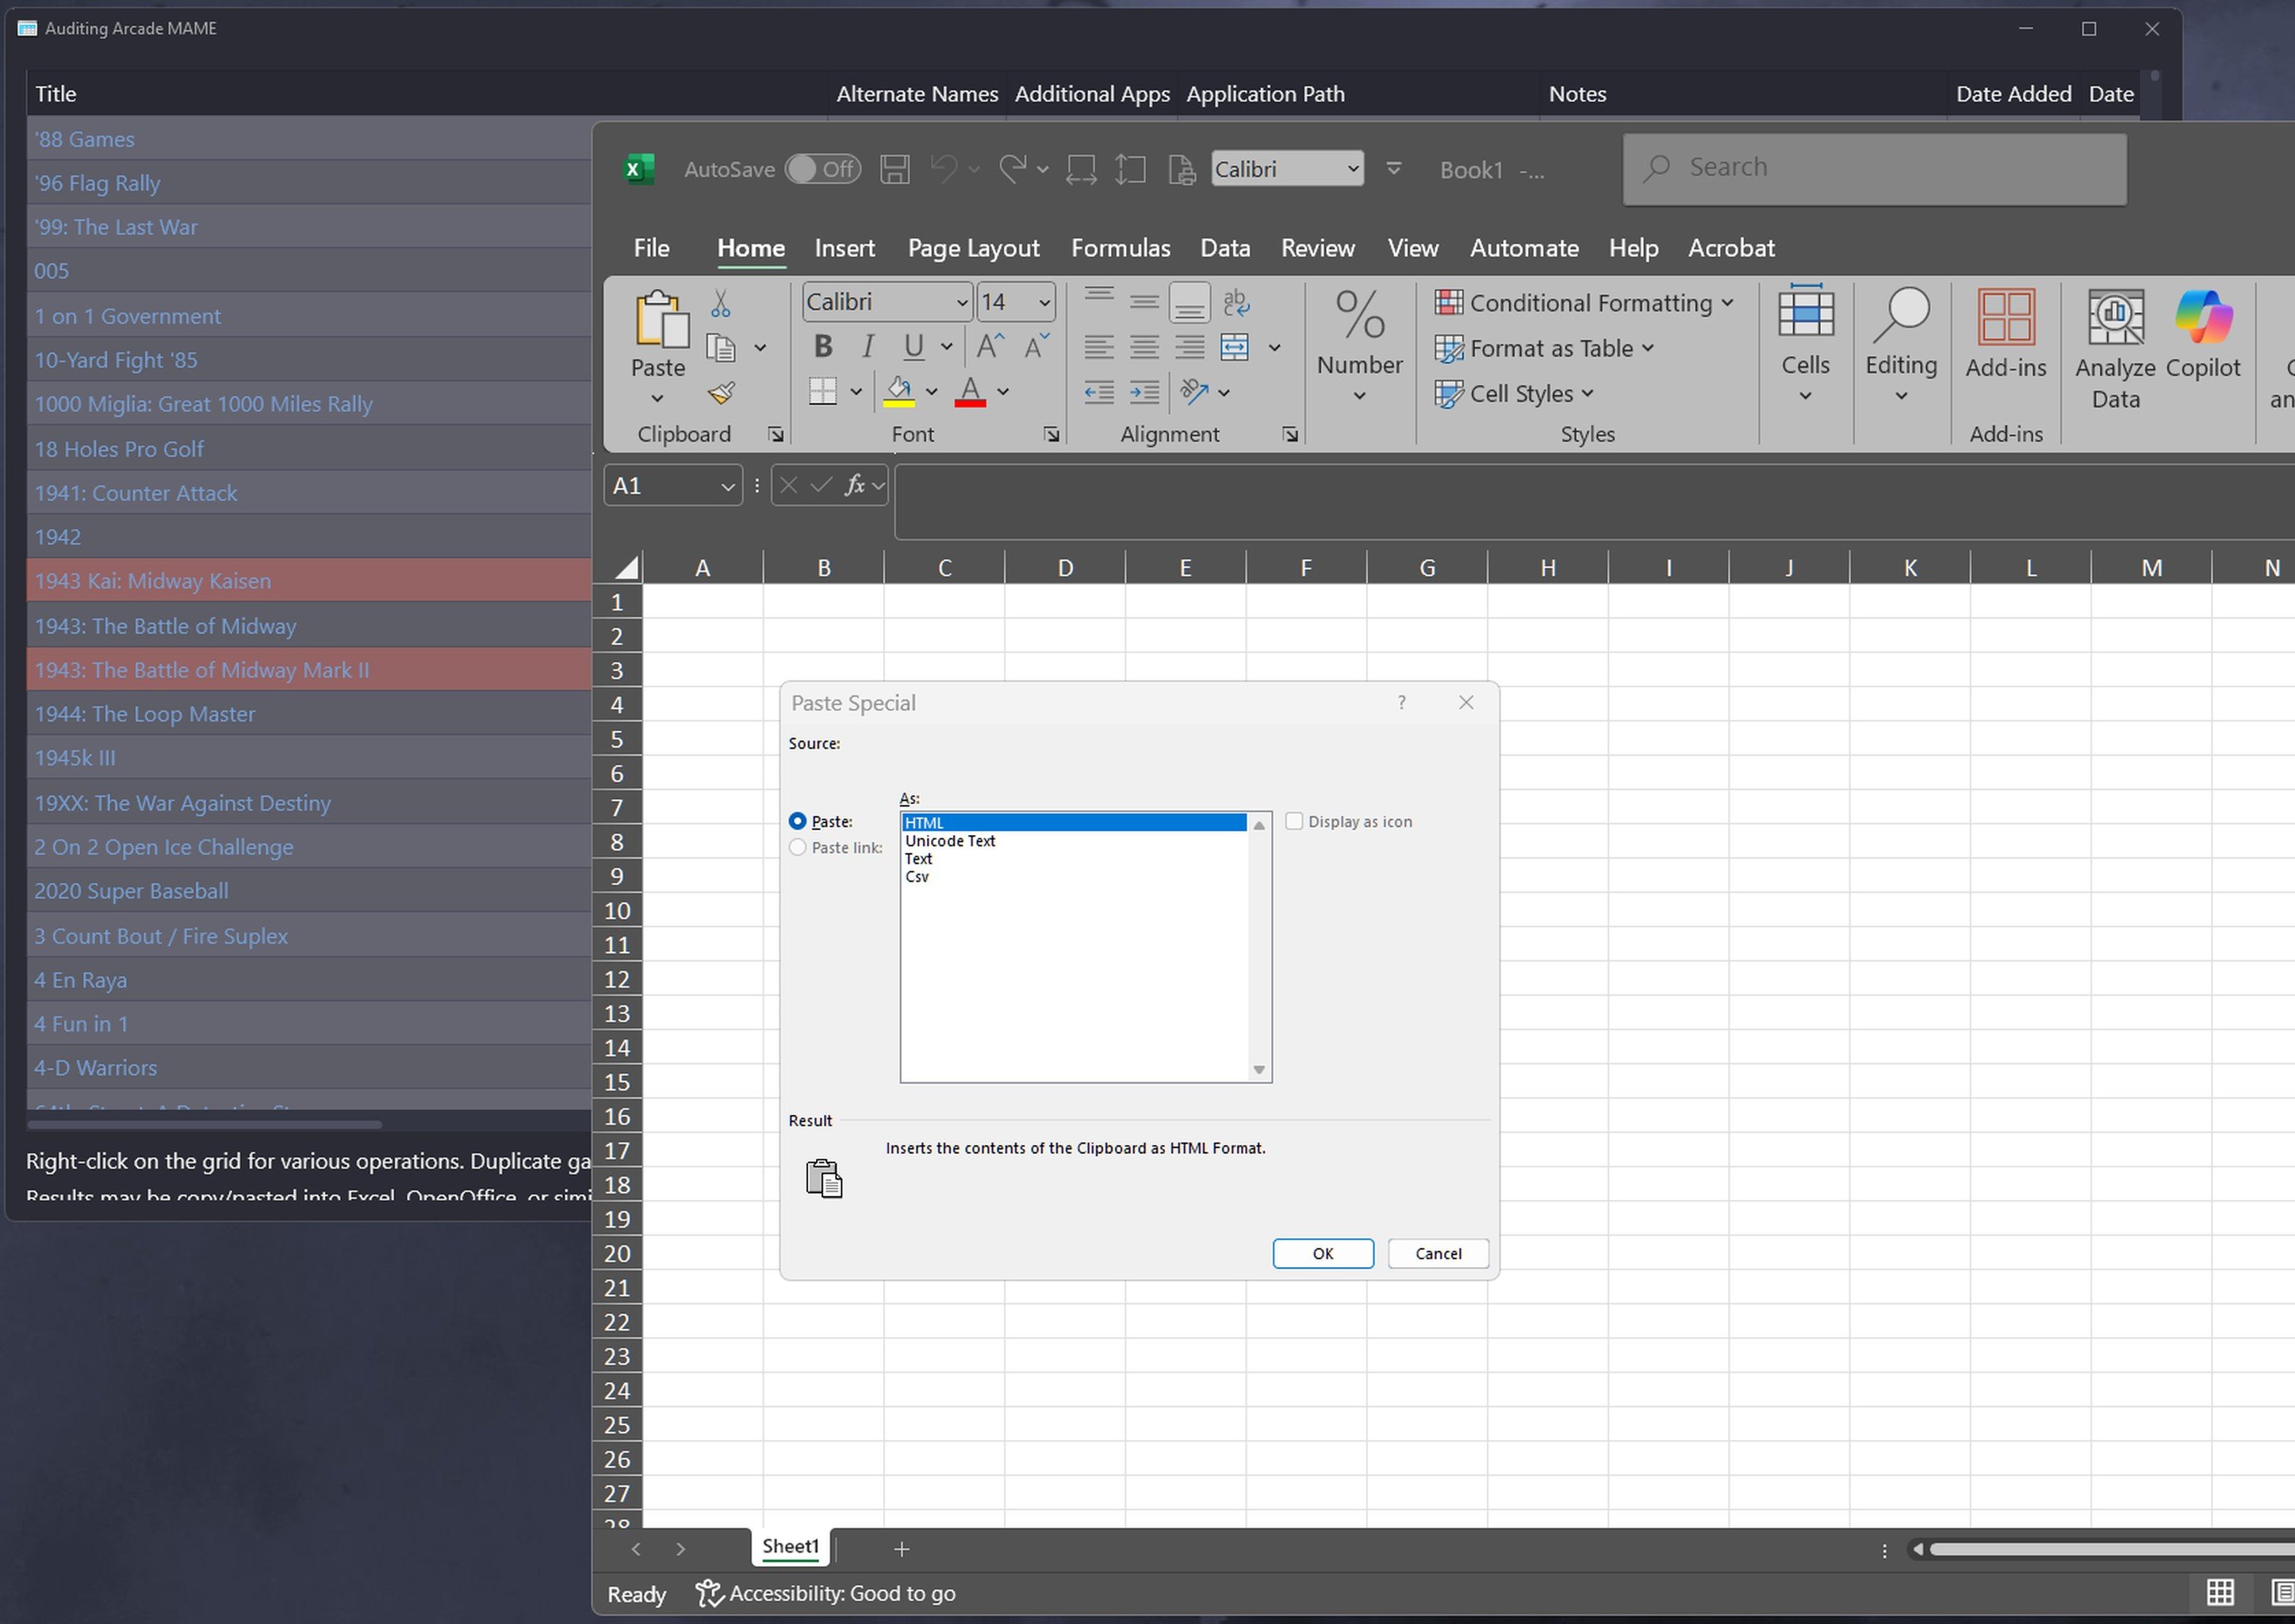This screenshot has height=1624, width=2295.
Task: Click the Merge and Center icon
Action: coord(1235,347)
